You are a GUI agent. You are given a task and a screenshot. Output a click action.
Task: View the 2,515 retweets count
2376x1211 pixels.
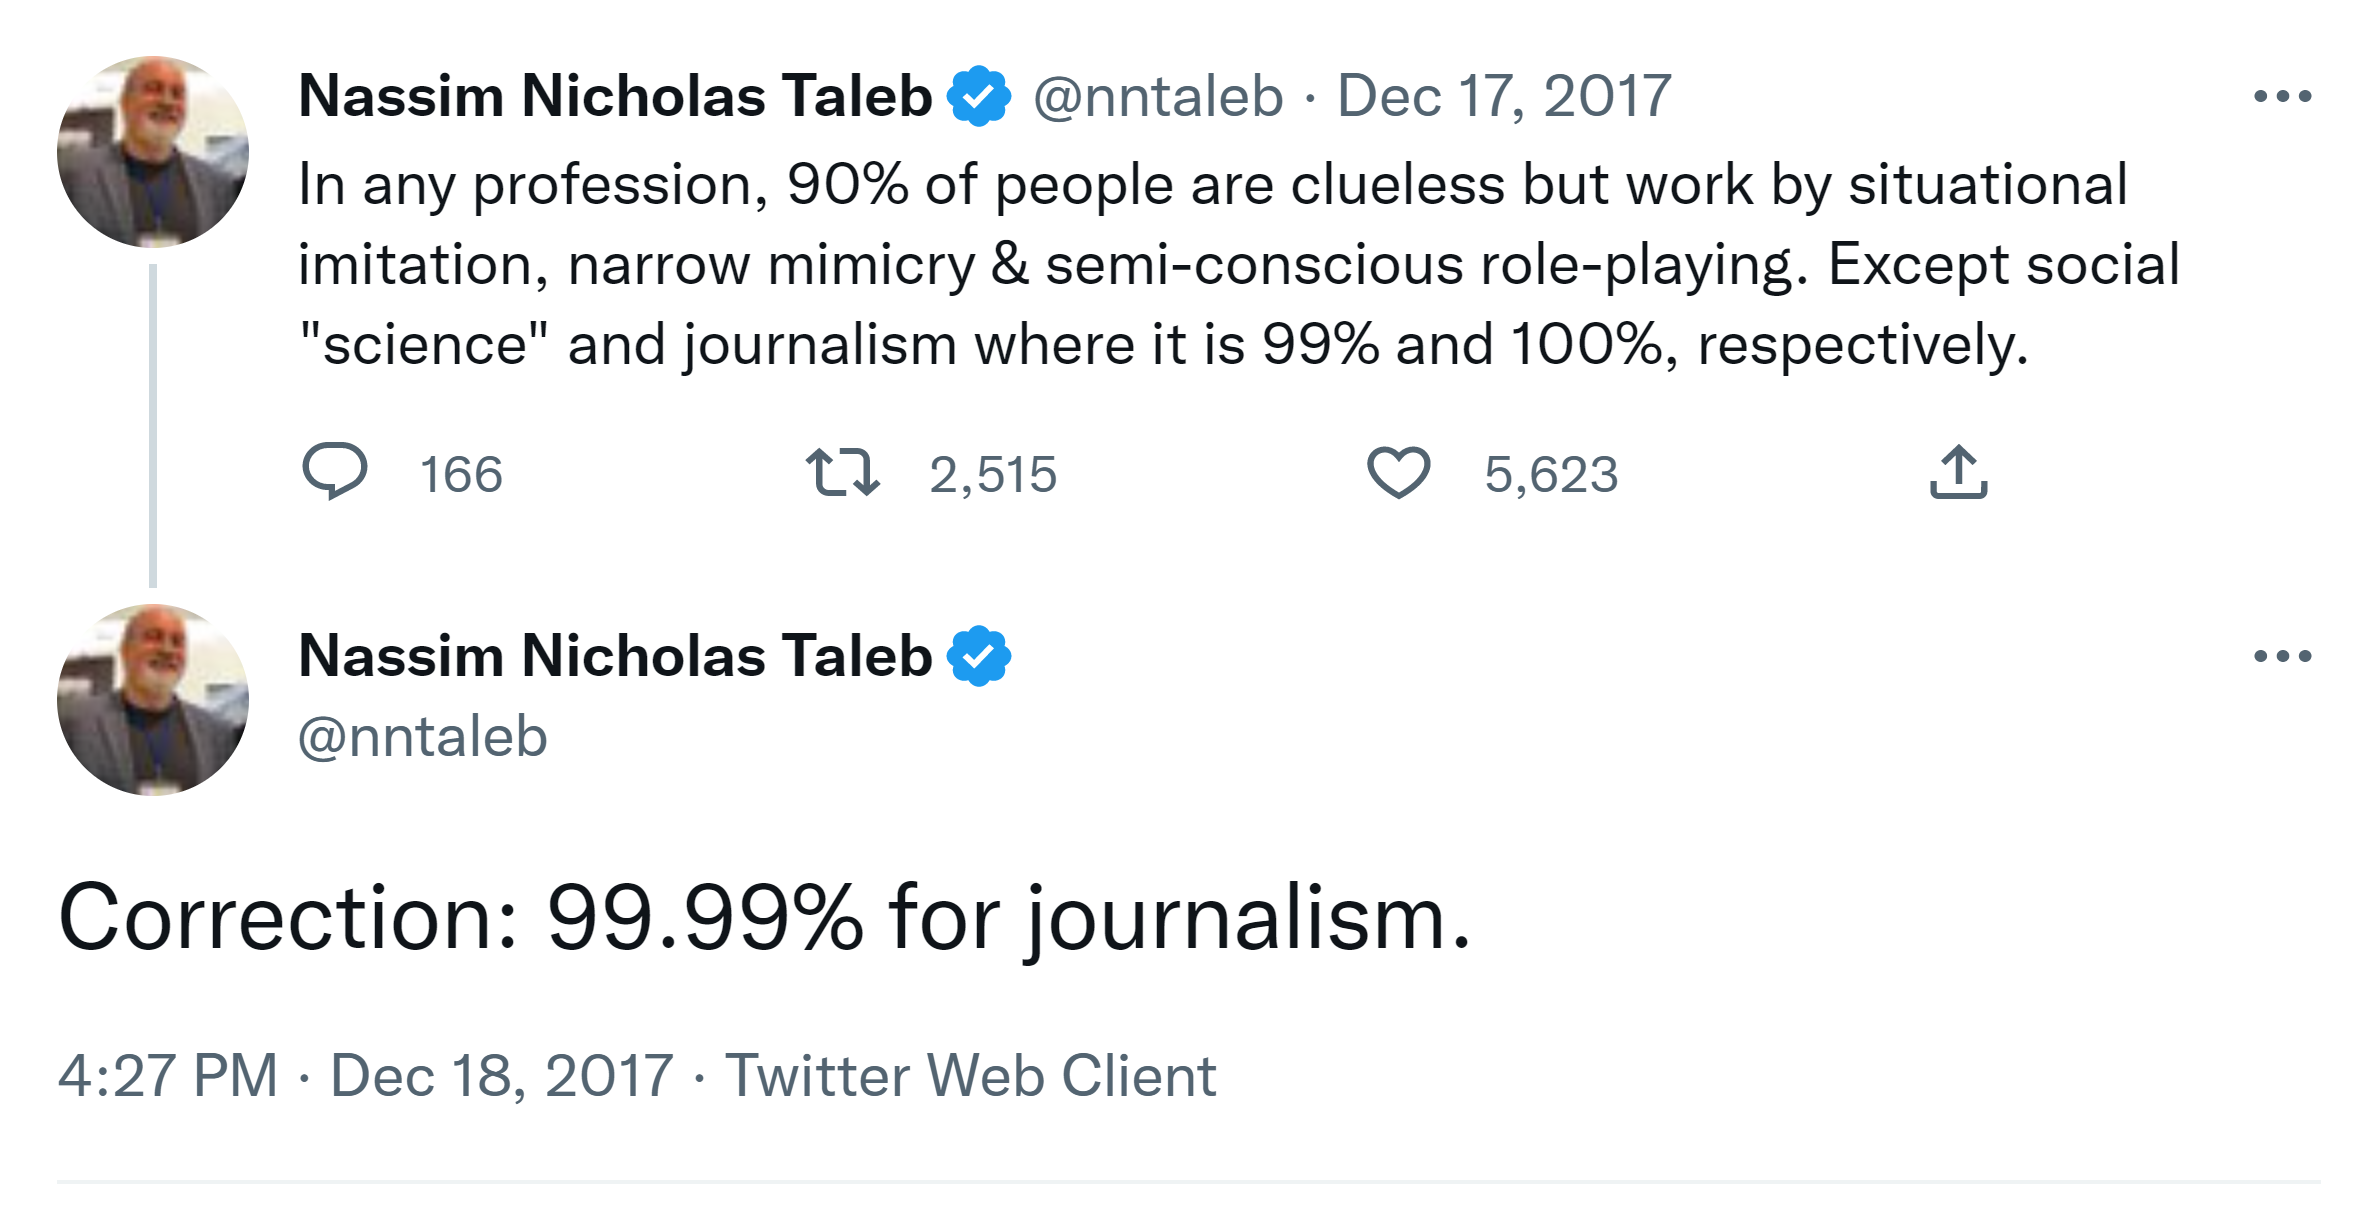tap(992, 474)
